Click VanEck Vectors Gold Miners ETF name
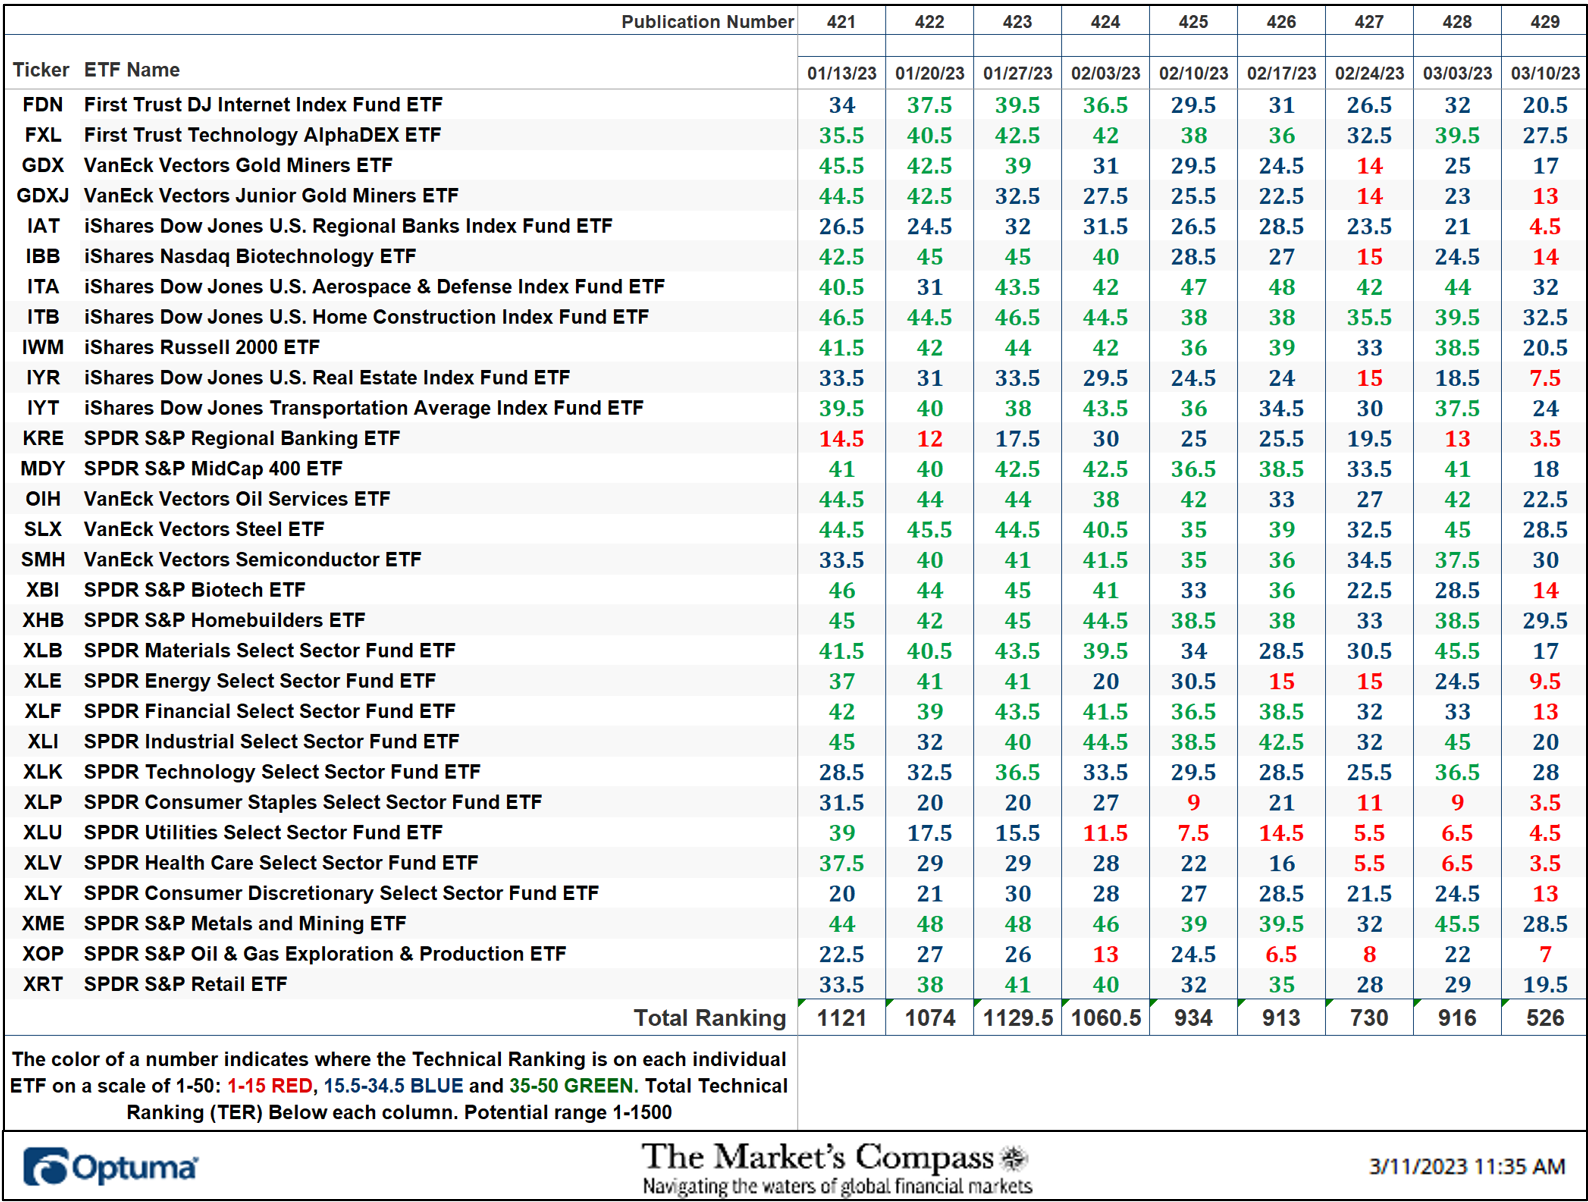 click(x=238, y=165)
